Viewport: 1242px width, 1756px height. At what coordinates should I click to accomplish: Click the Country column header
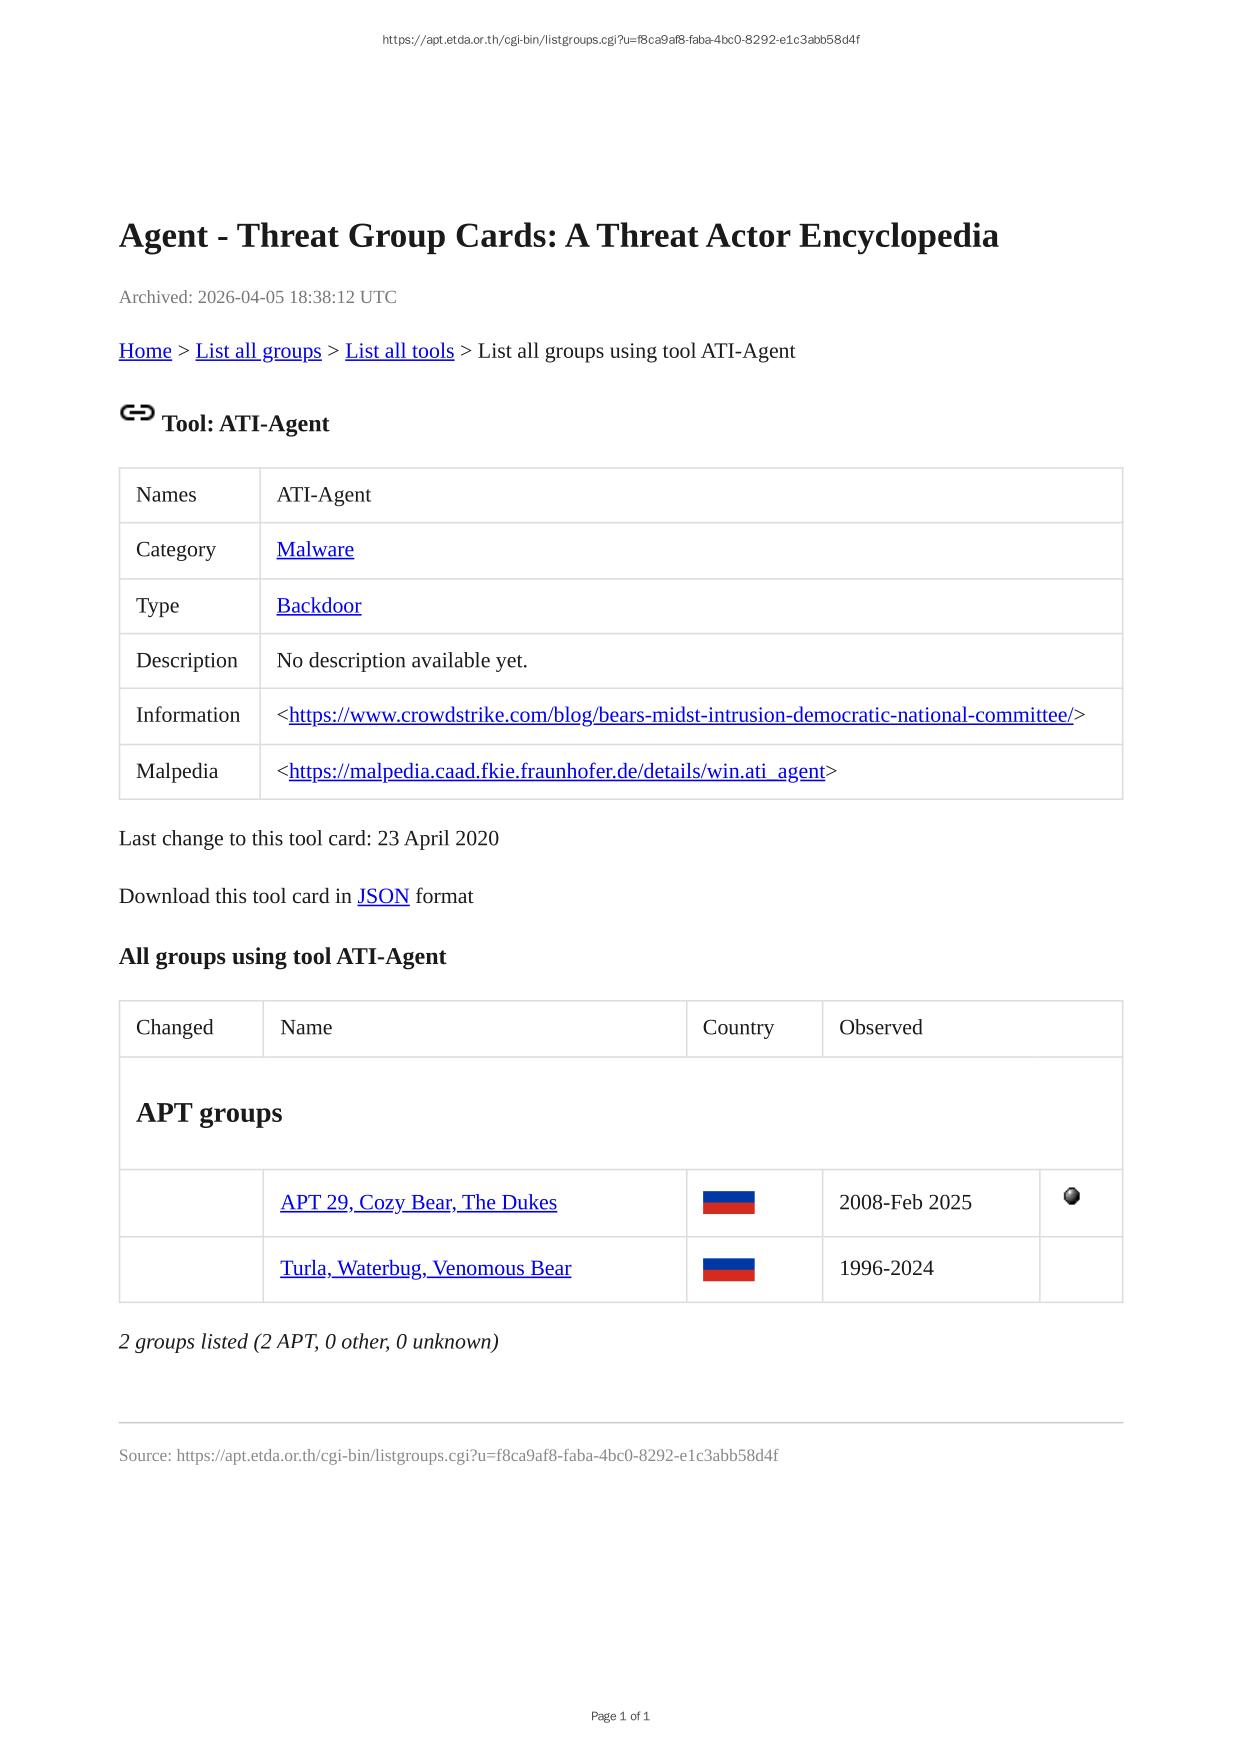click(x=738, y=1028)
